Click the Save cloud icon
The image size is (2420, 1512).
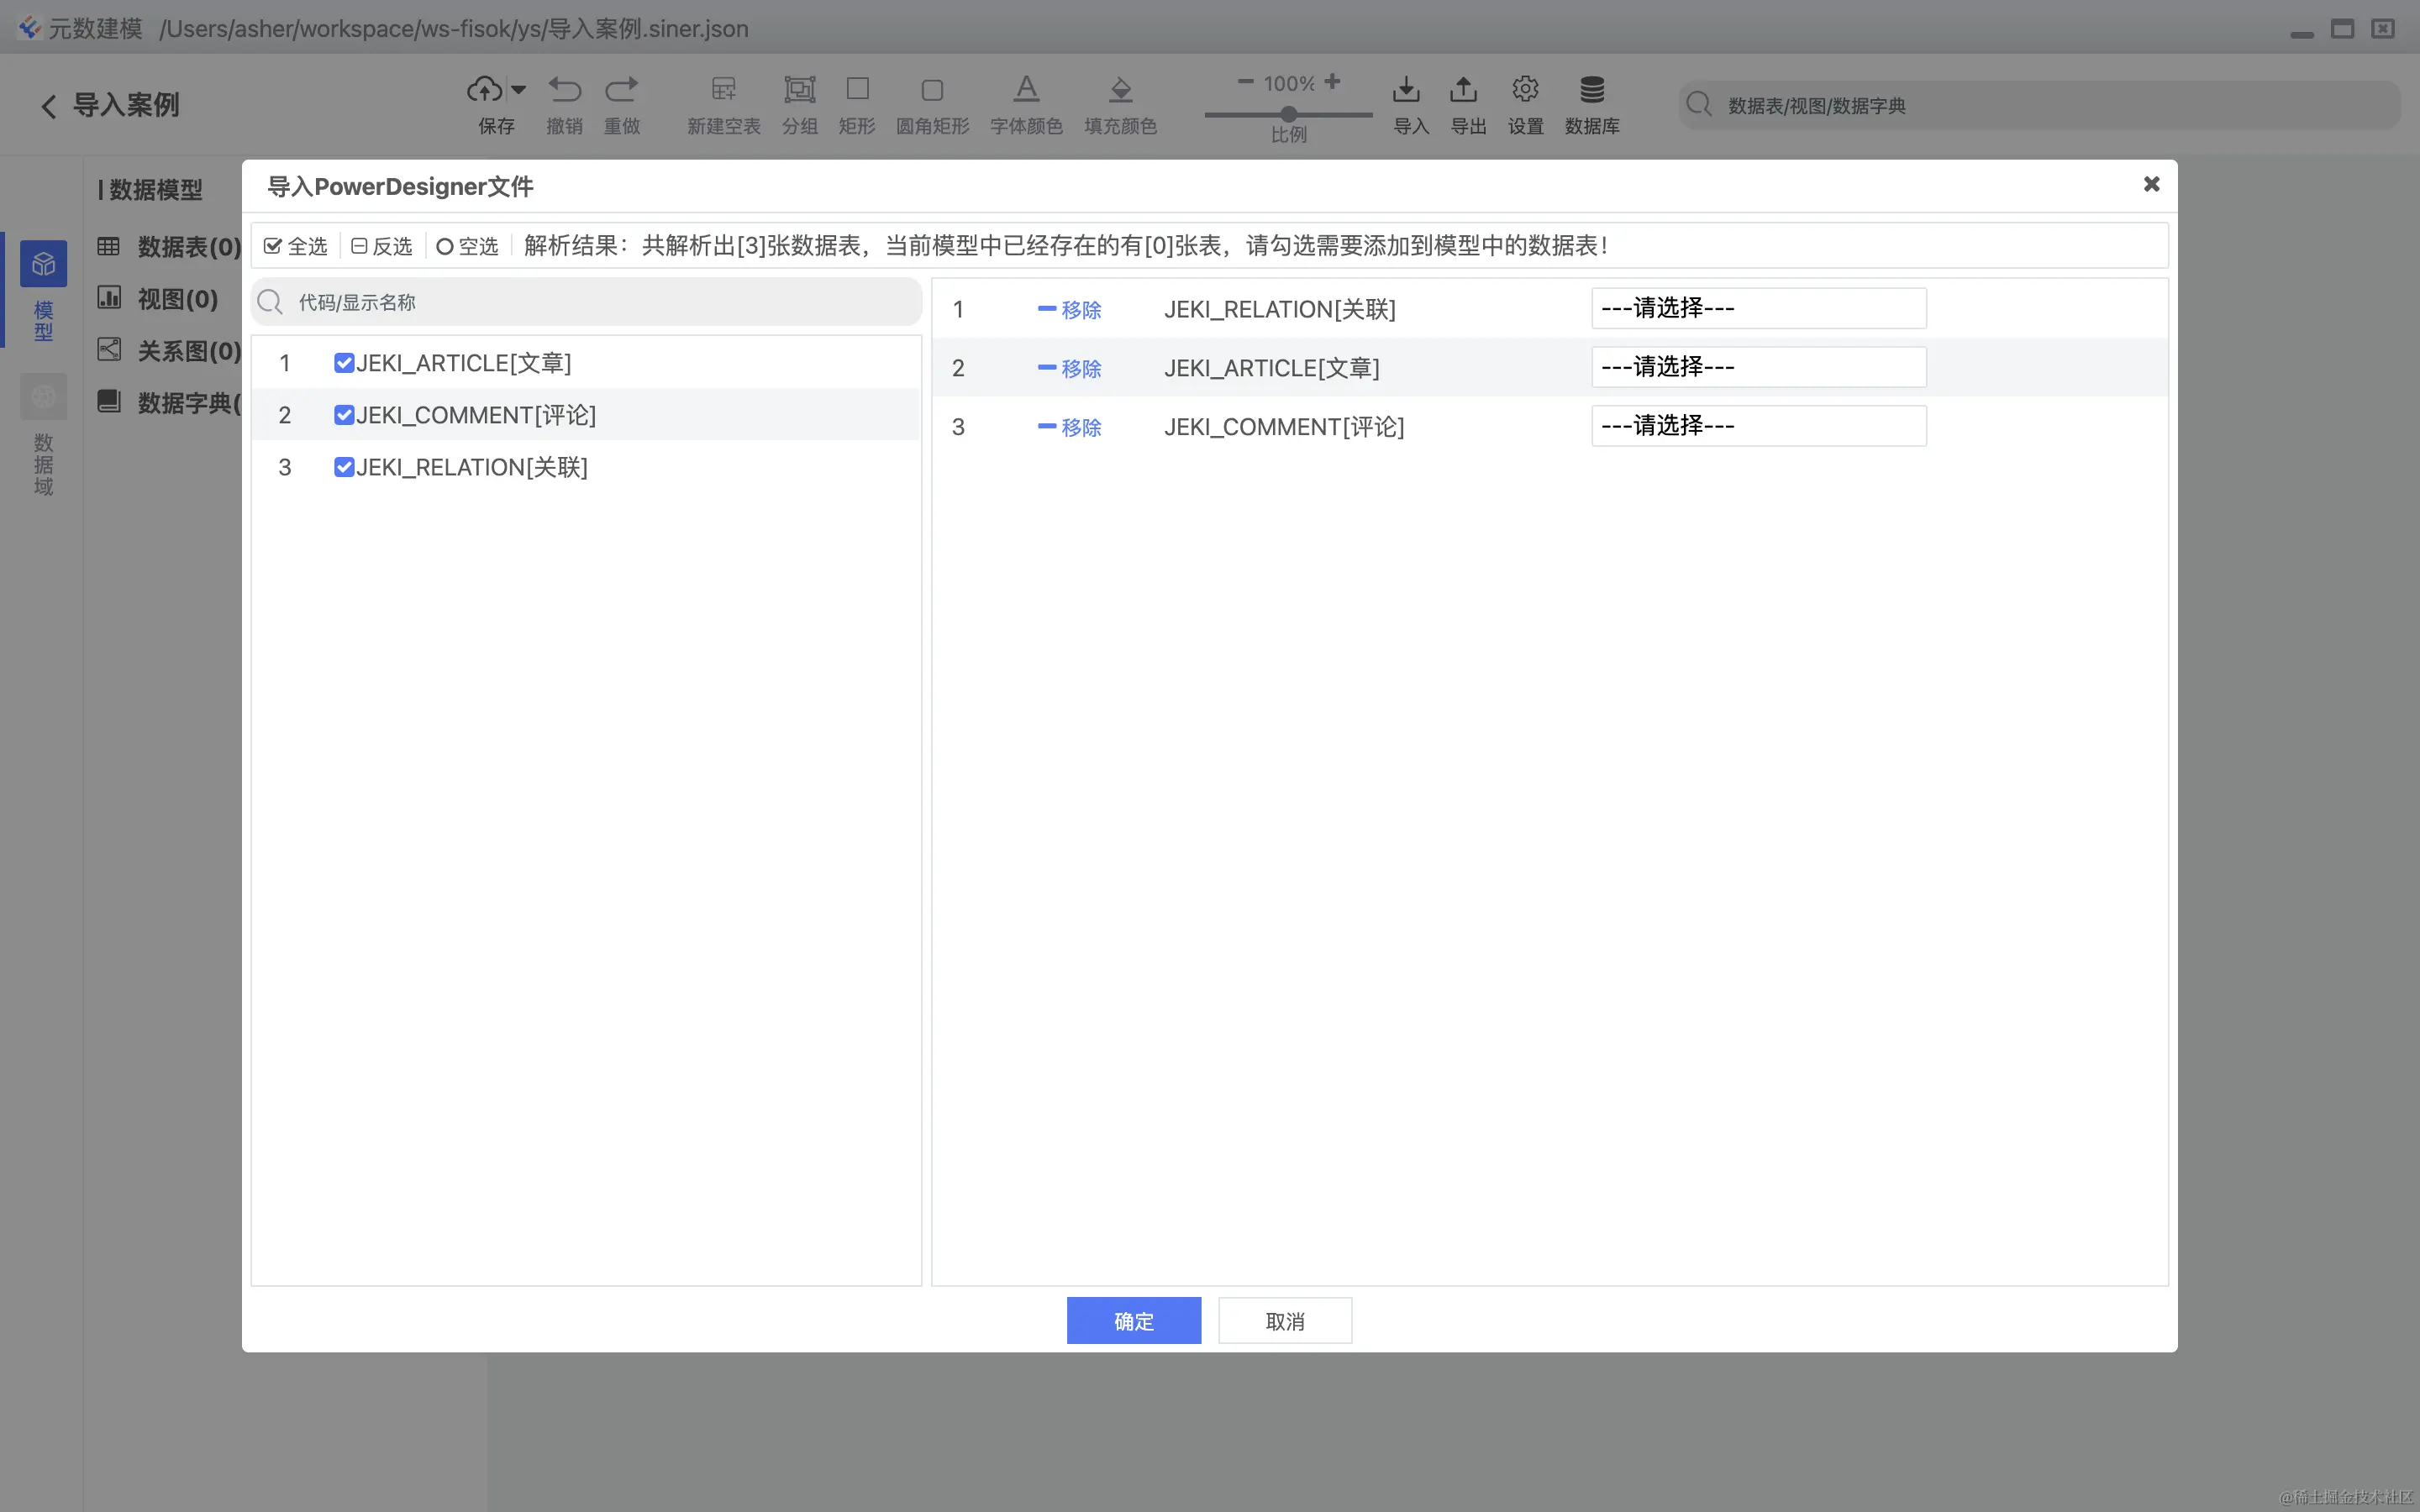tap(485, 90)
